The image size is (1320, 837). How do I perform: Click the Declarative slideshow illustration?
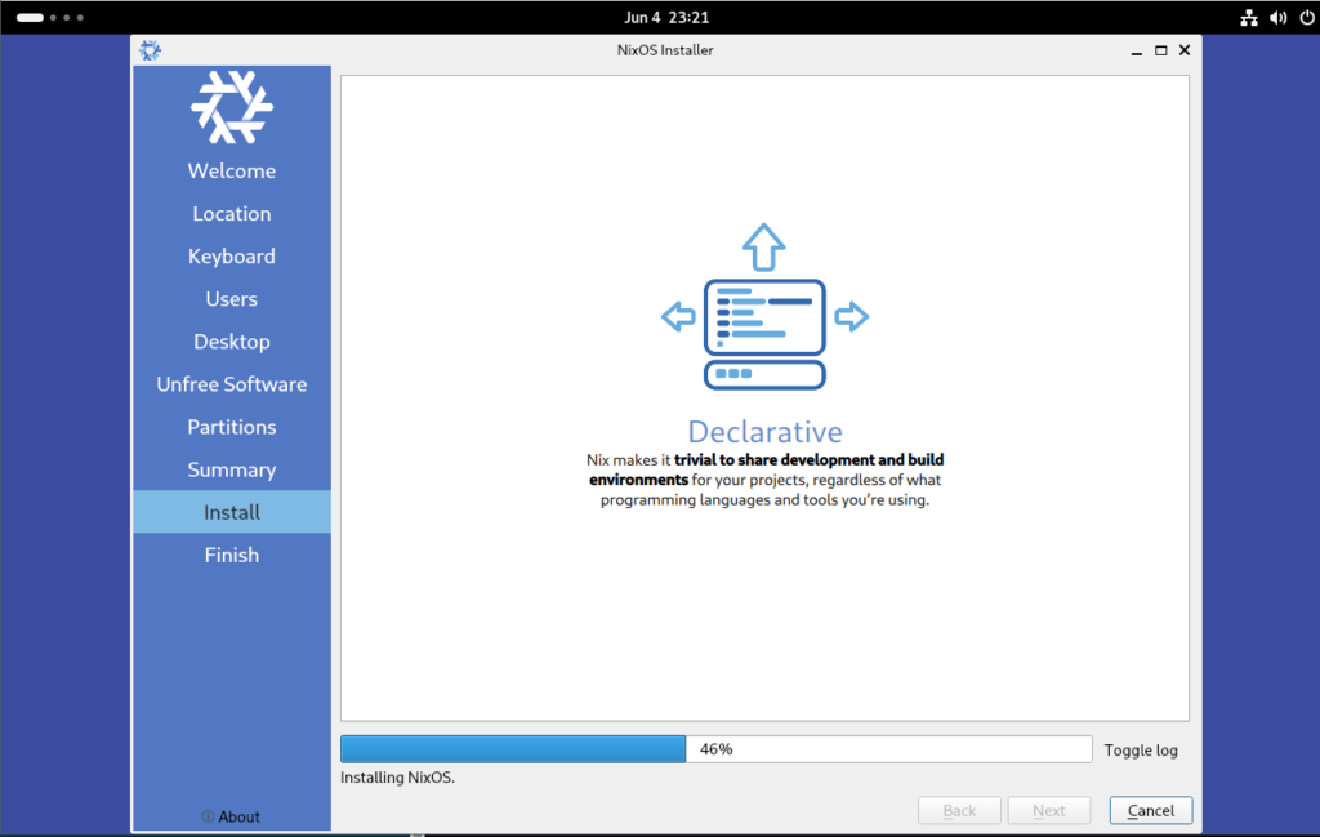(x=764, y=315)
